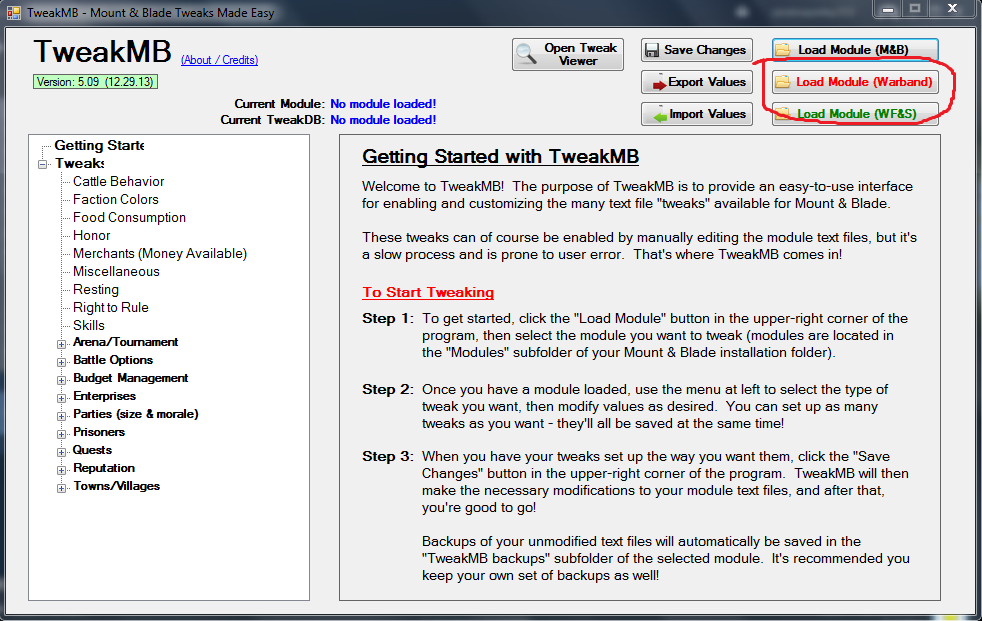Expand the Prisoners node

click(x=61, y=434)
